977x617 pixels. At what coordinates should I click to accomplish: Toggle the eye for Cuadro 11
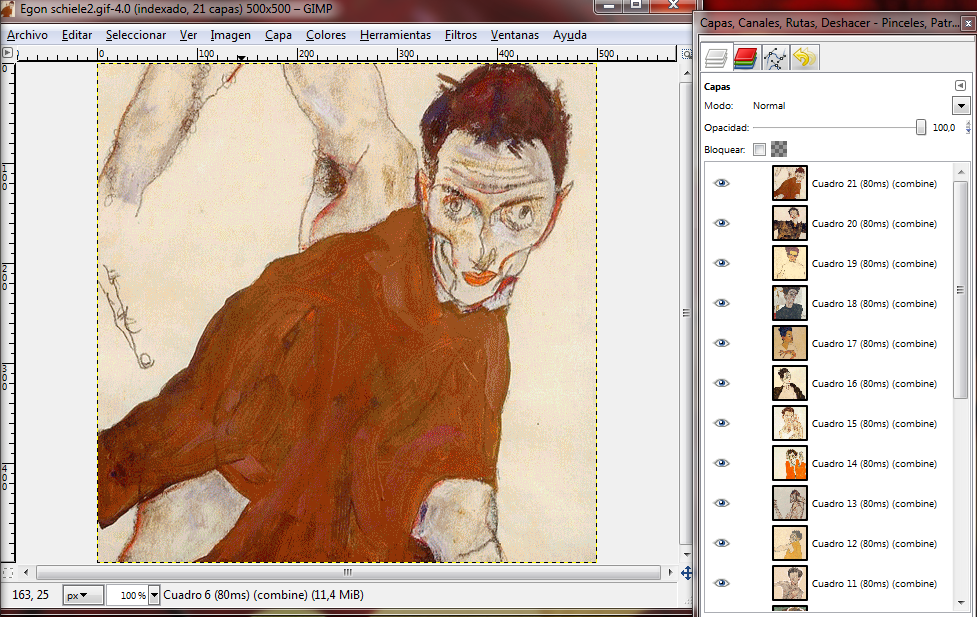click(722, 583)
